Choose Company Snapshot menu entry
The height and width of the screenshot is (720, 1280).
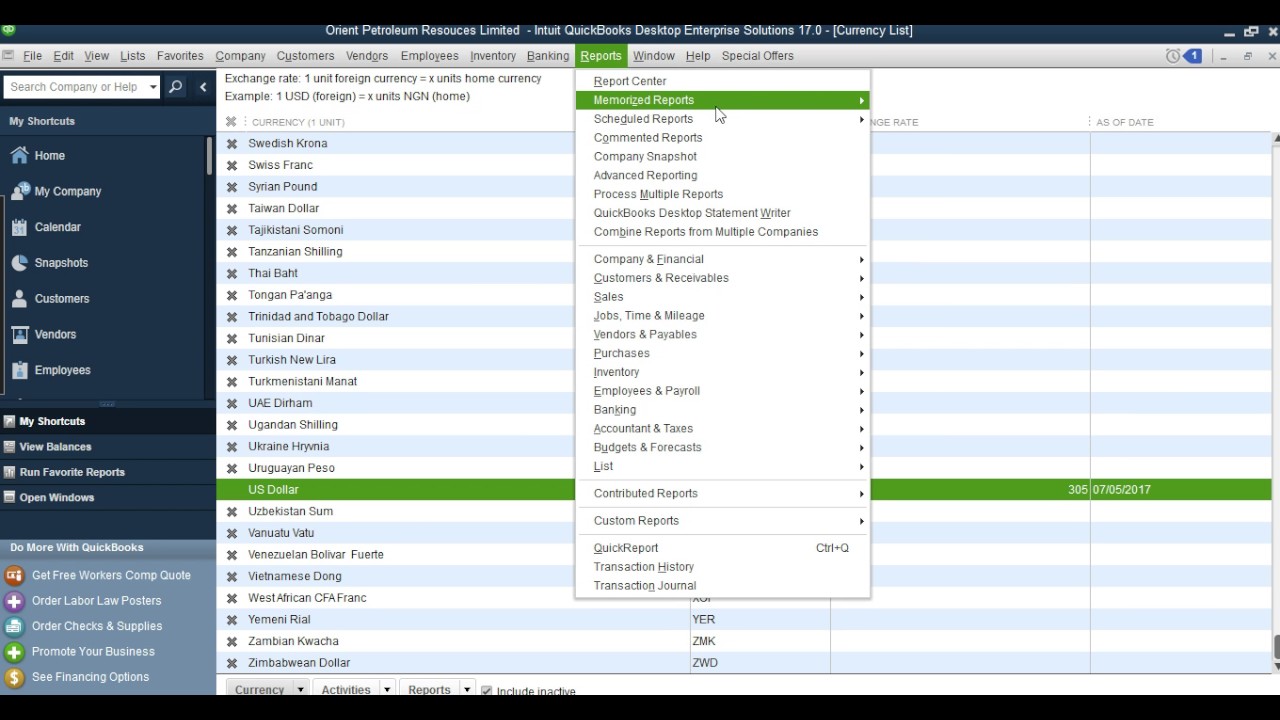[x=644, y=156]
